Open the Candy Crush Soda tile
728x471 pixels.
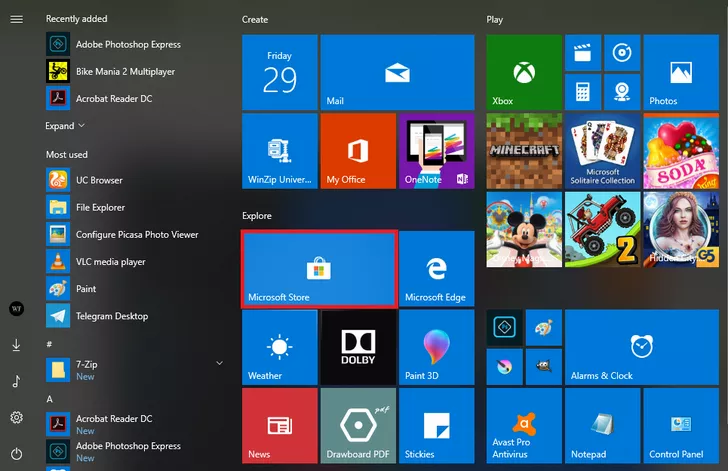tap(681, 151)
